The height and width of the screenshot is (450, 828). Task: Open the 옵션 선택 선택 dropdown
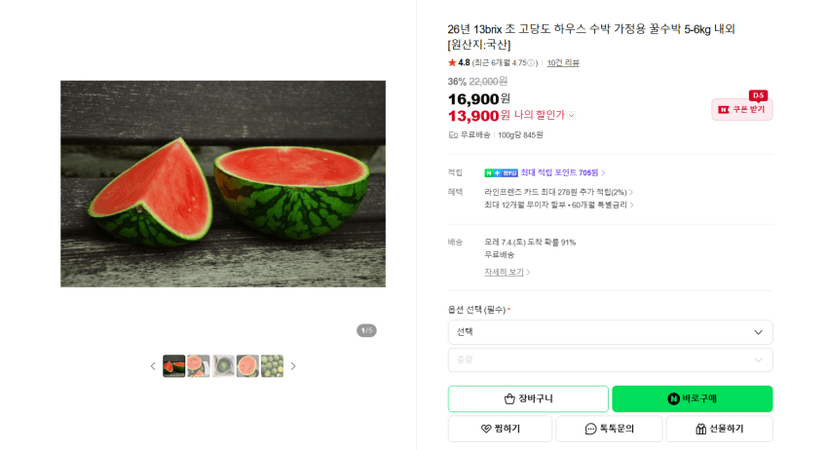(610, 332)
